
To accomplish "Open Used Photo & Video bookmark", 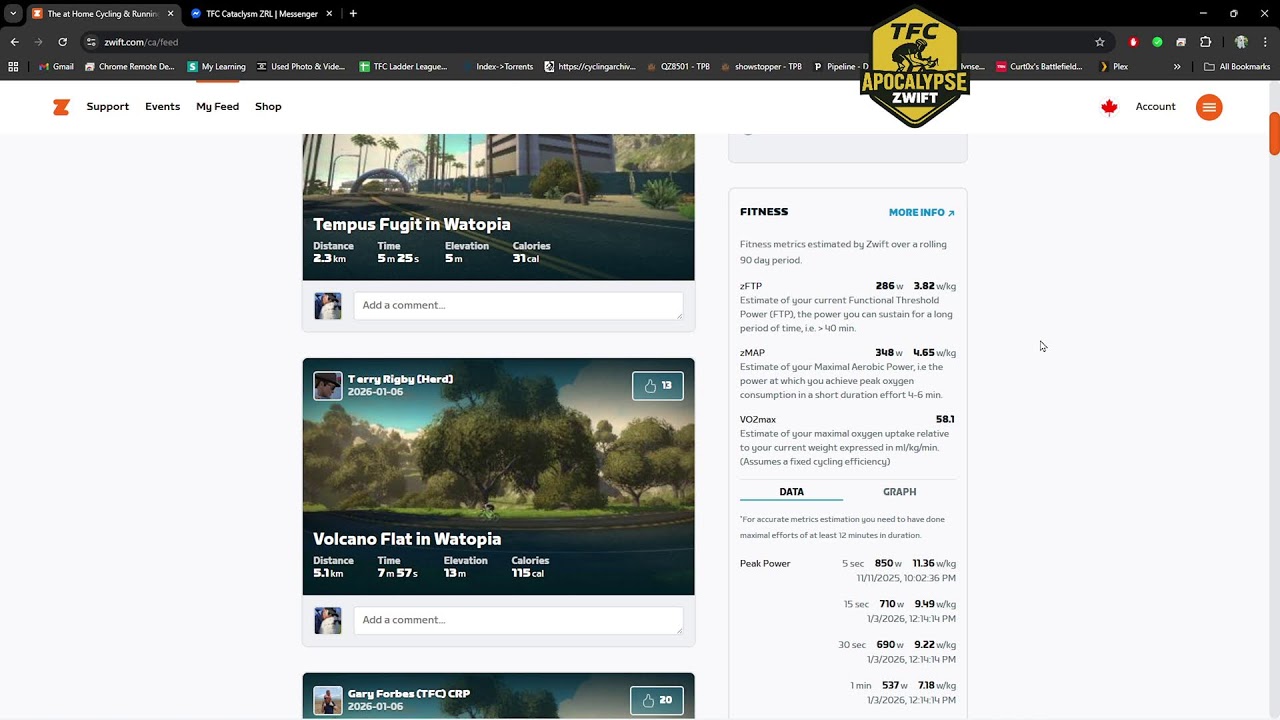I will point(301,67).
